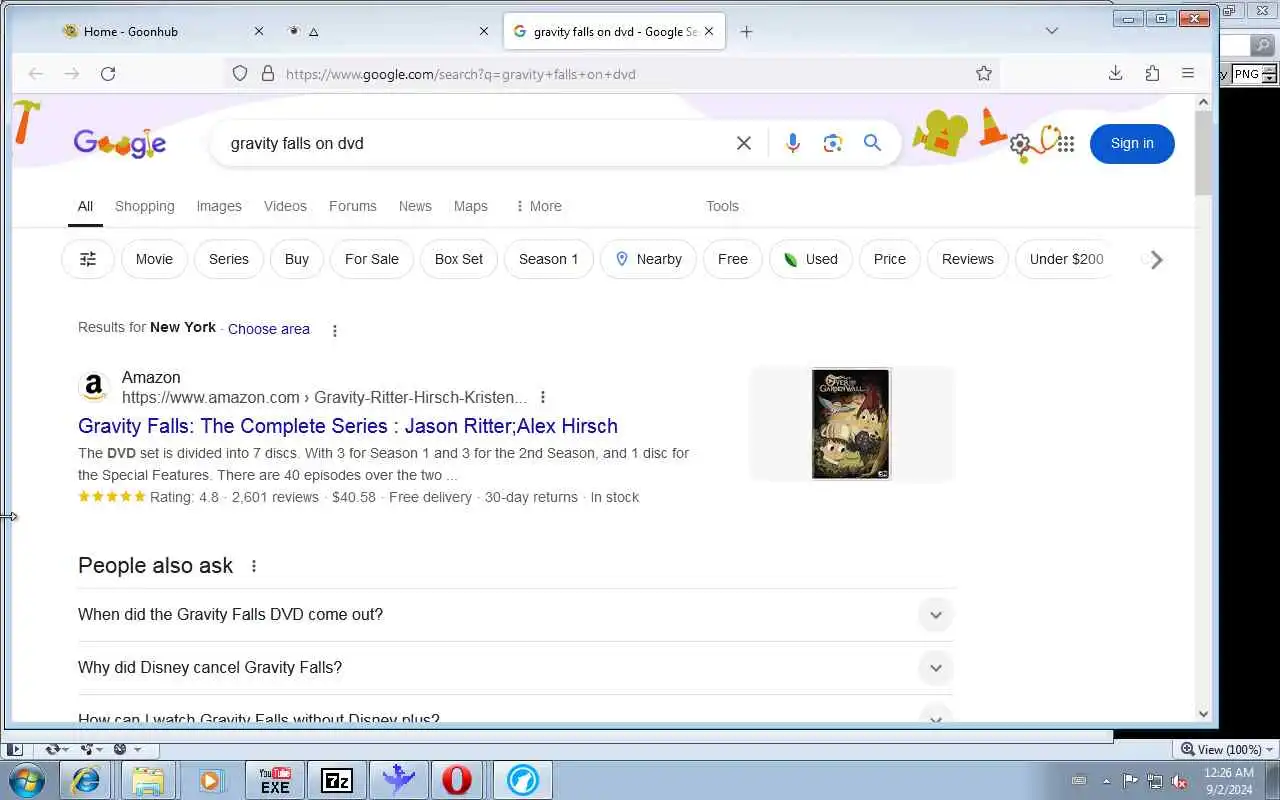Screen dimensions: 1280x800
Task: Click the page vertical scrollbar thumb
Action: [1203, 152]
